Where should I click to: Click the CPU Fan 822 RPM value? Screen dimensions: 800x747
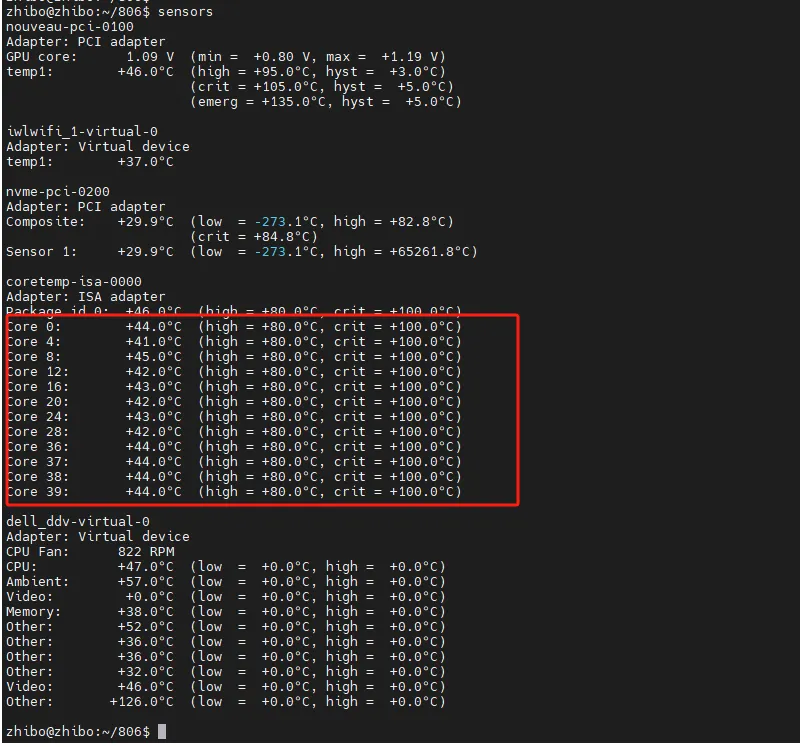click(x=146, y=551)
